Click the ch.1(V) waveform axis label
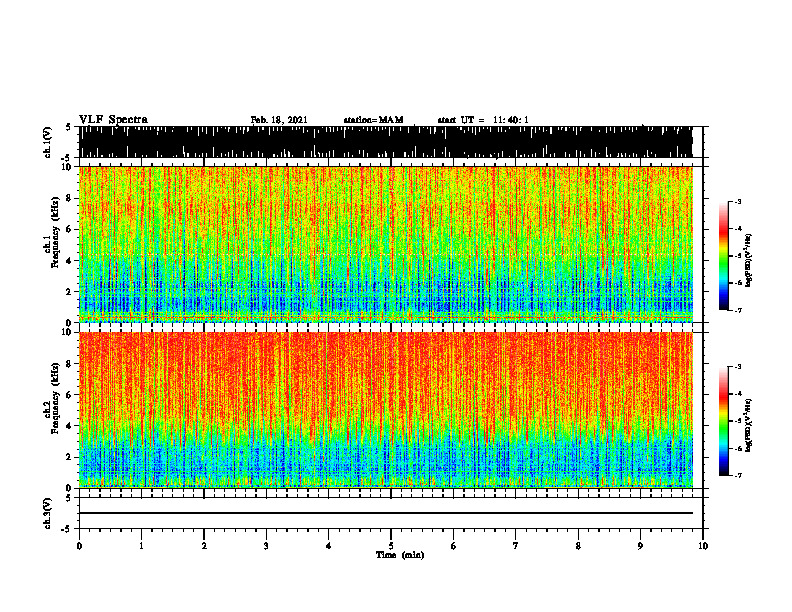Image resolution: width=792 pixels, height=612 pixels. point(48,142)
